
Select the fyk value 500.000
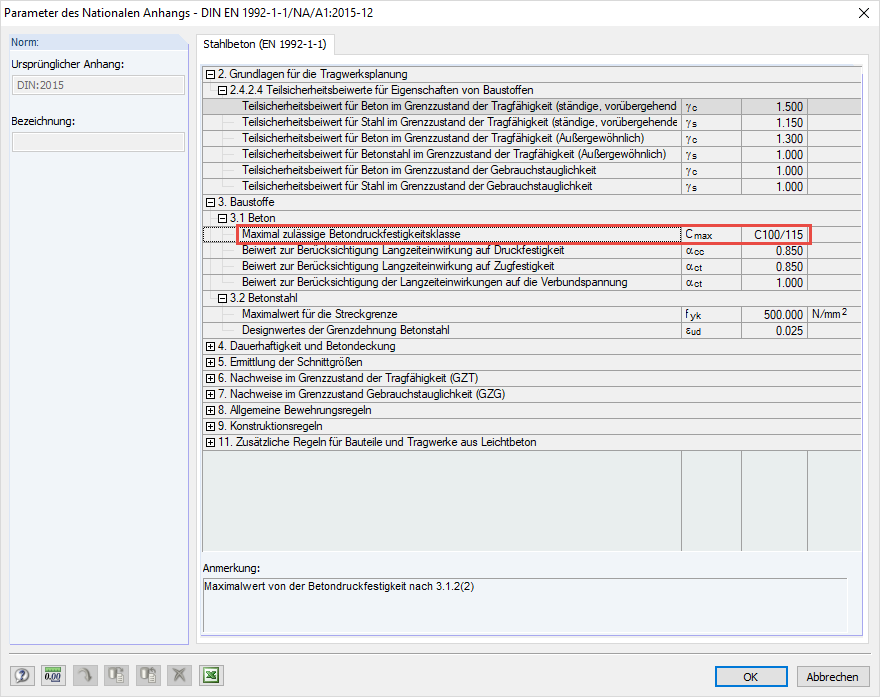coord(774,315)
